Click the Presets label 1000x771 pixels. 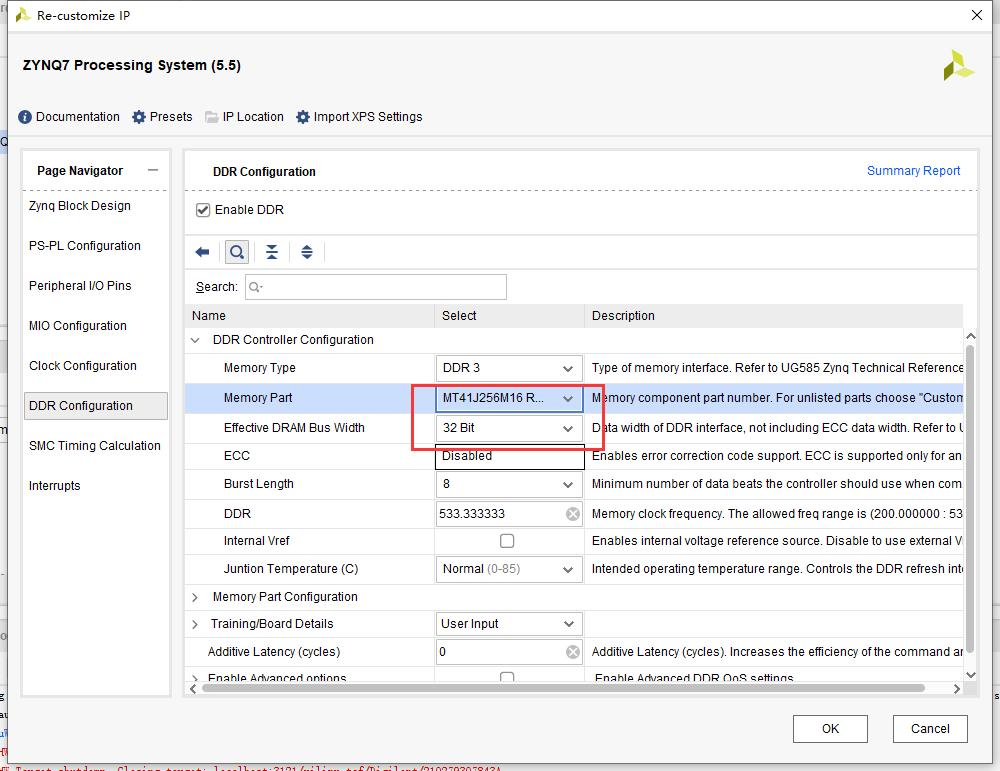tap(171, 117)
